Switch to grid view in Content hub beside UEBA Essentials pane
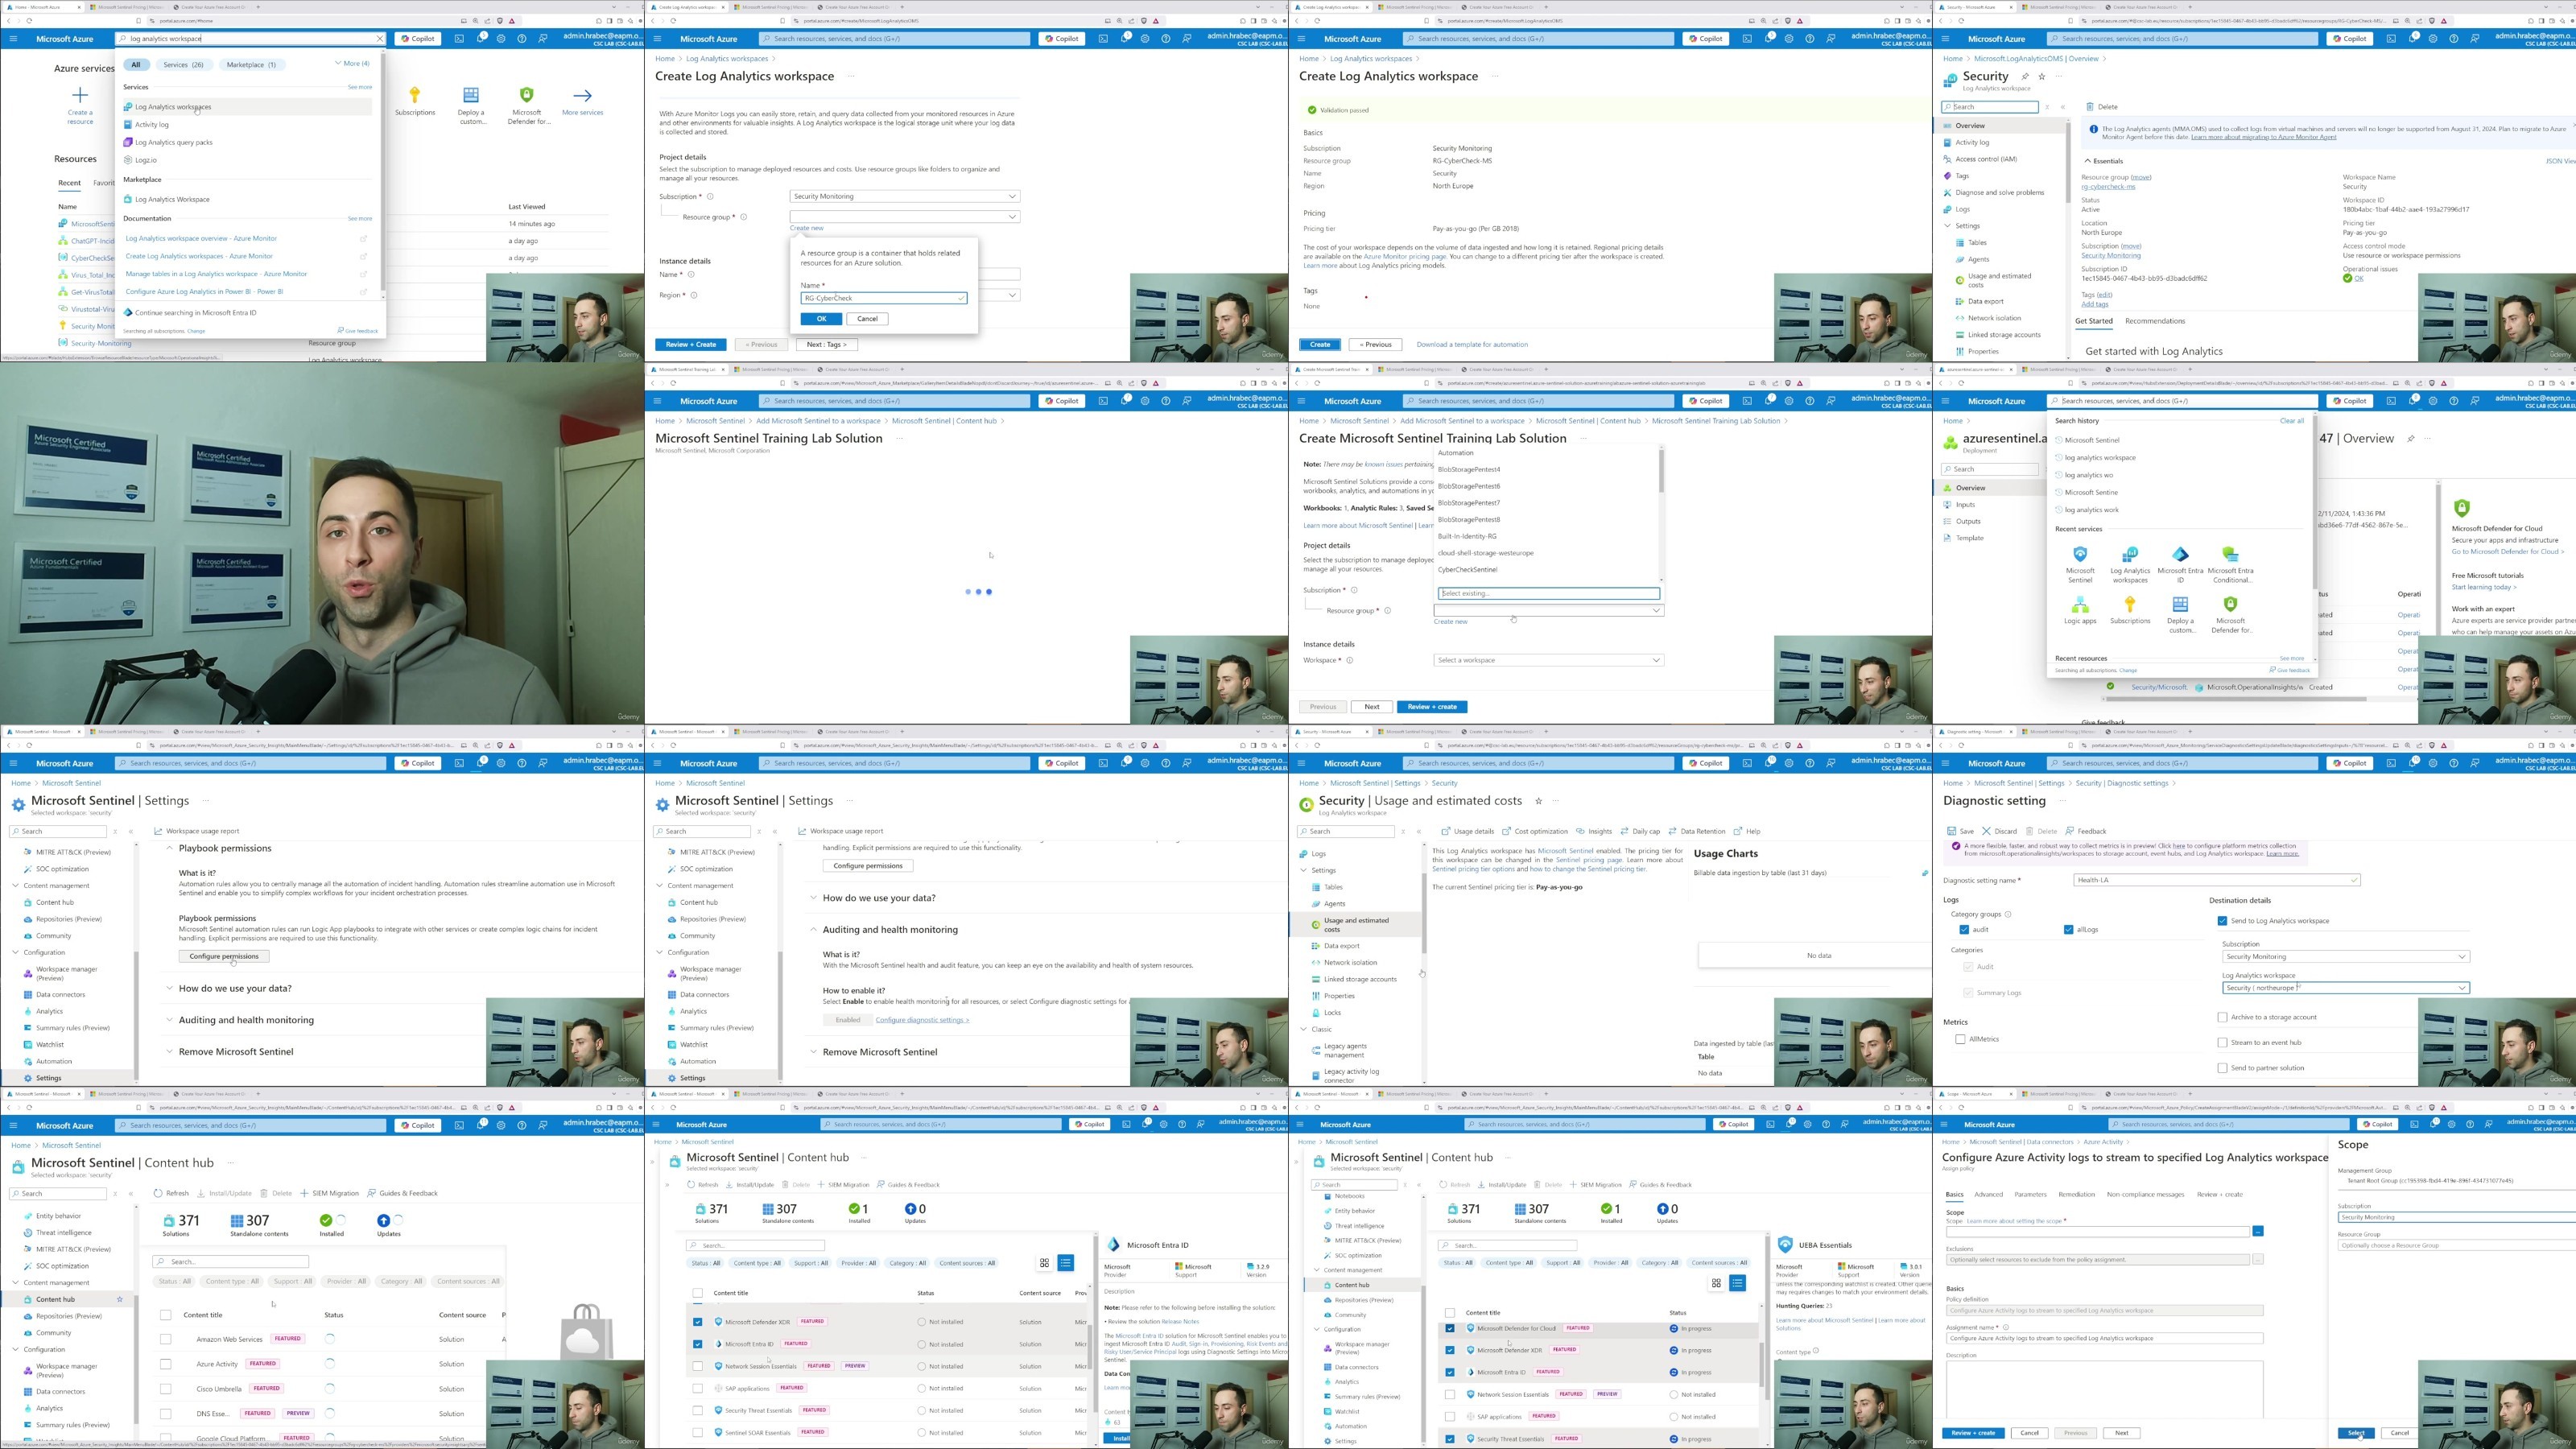 1716,1283
